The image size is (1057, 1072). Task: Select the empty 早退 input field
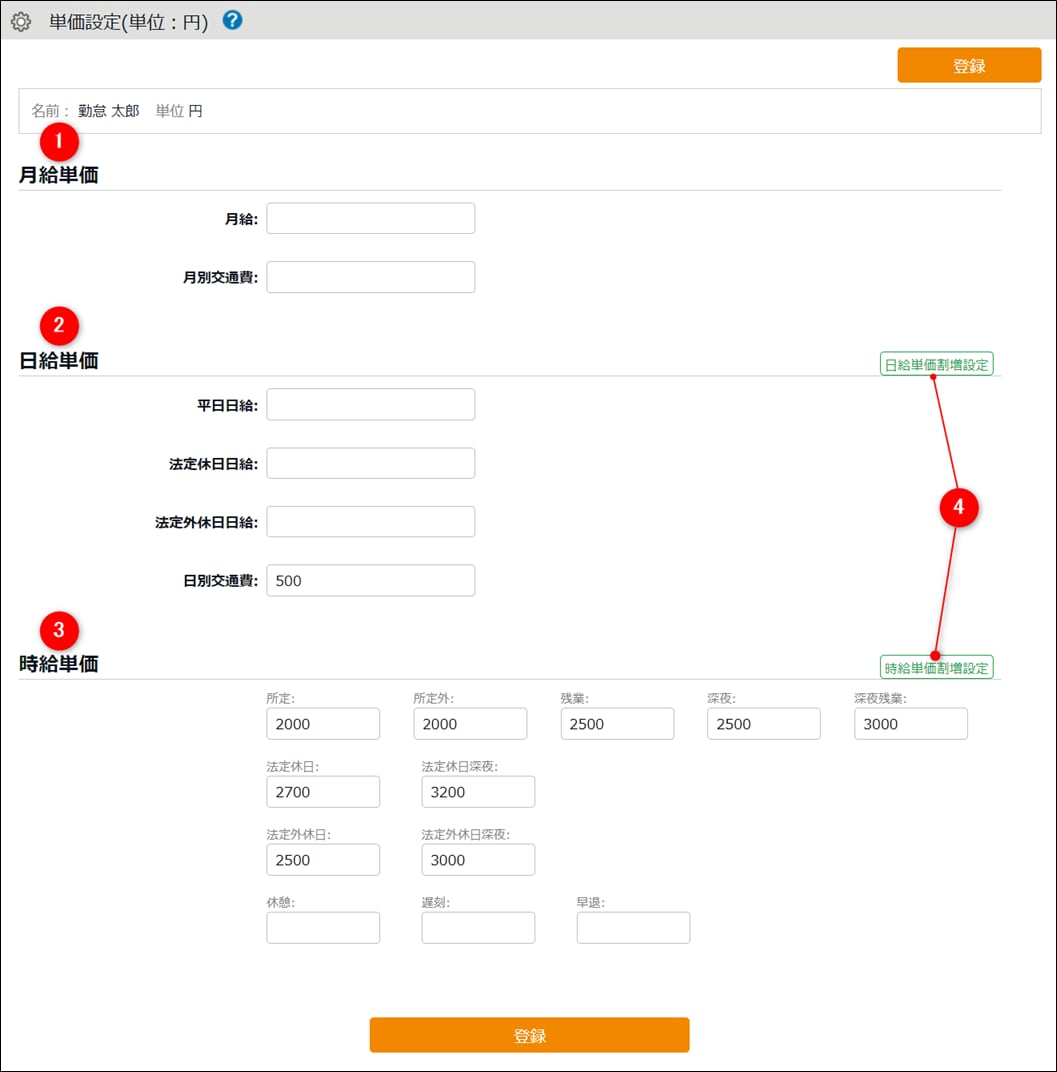coord(633,928)
